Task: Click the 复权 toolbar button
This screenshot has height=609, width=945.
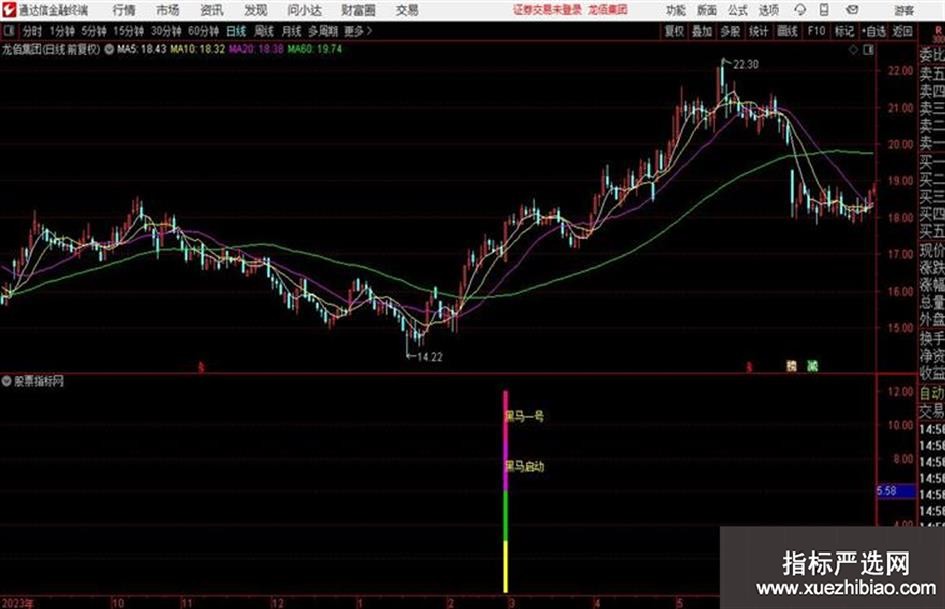Action: [x=674, y=31]
